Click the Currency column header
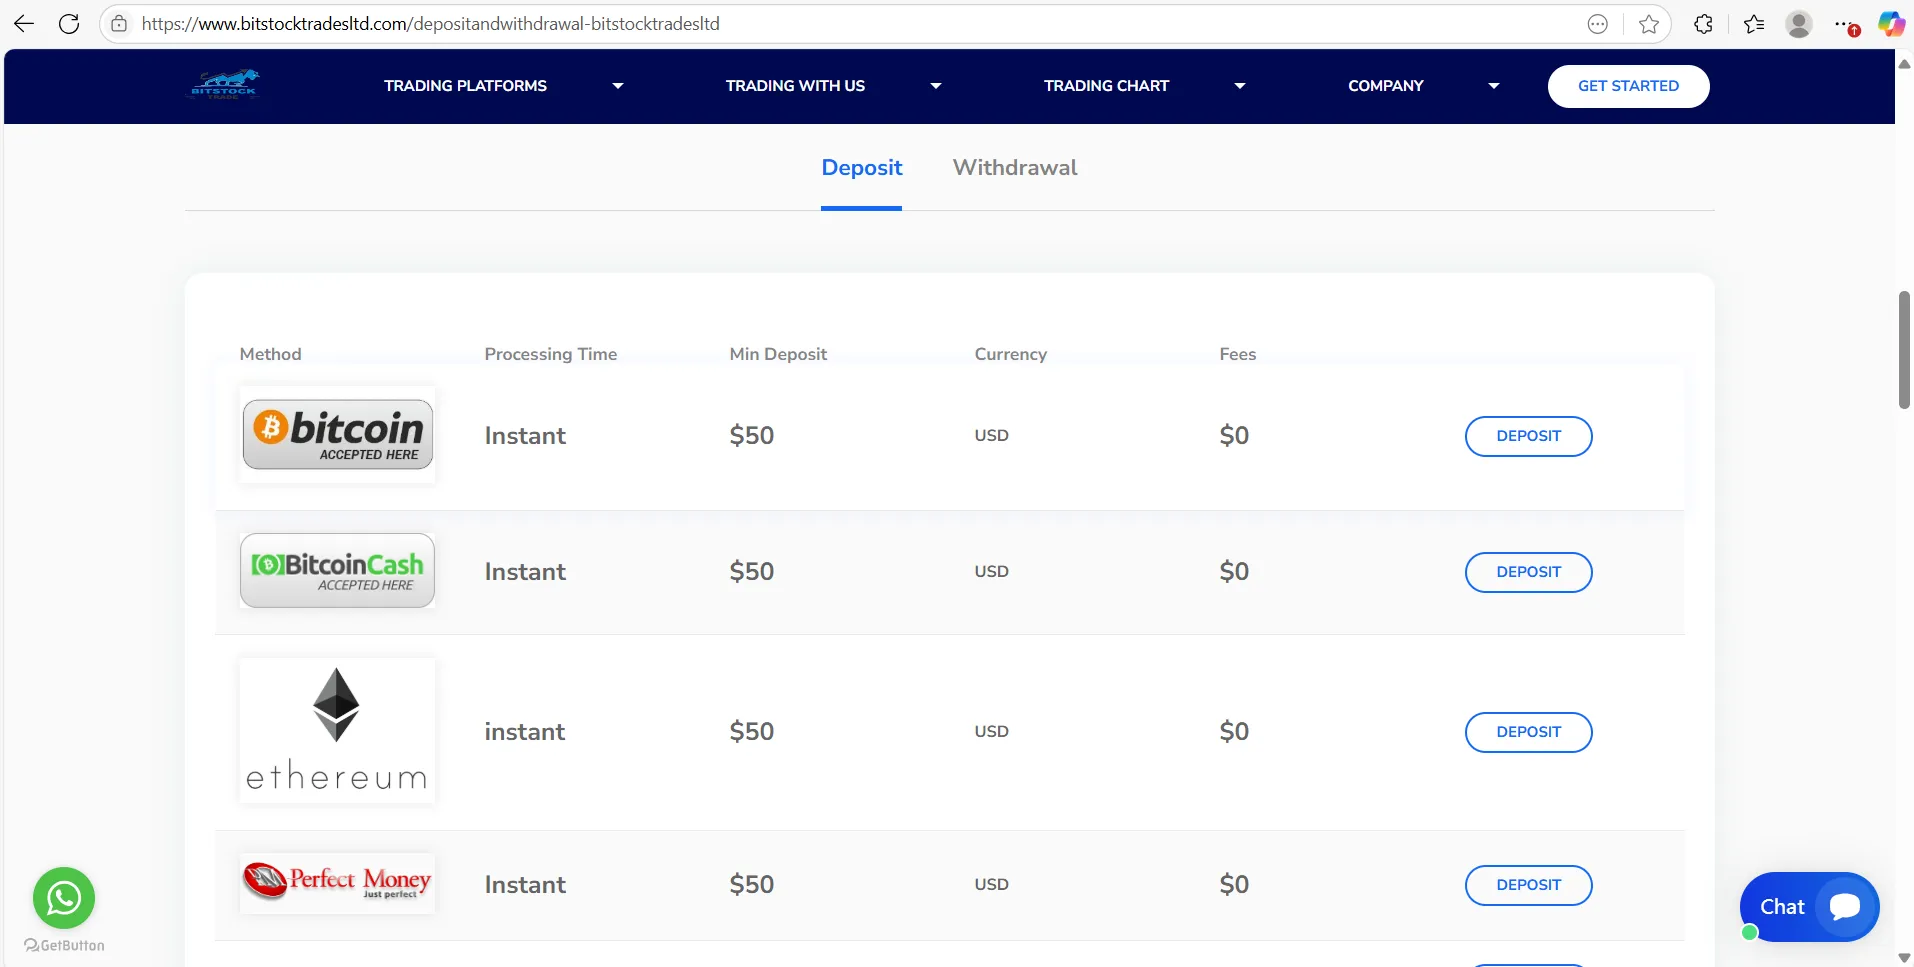This screenshot has width=1914, height=967. pyautogui.click(x=1011, y=354)
